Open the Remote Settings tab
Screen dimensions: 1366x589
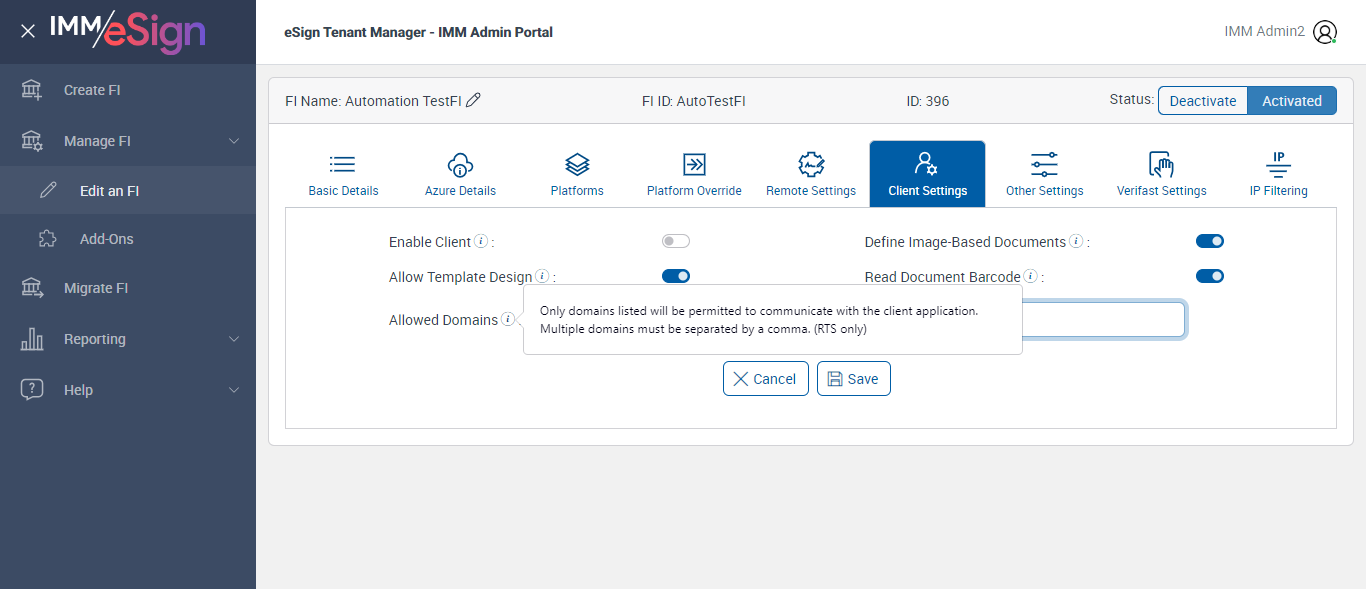click(x=811, y=175)
